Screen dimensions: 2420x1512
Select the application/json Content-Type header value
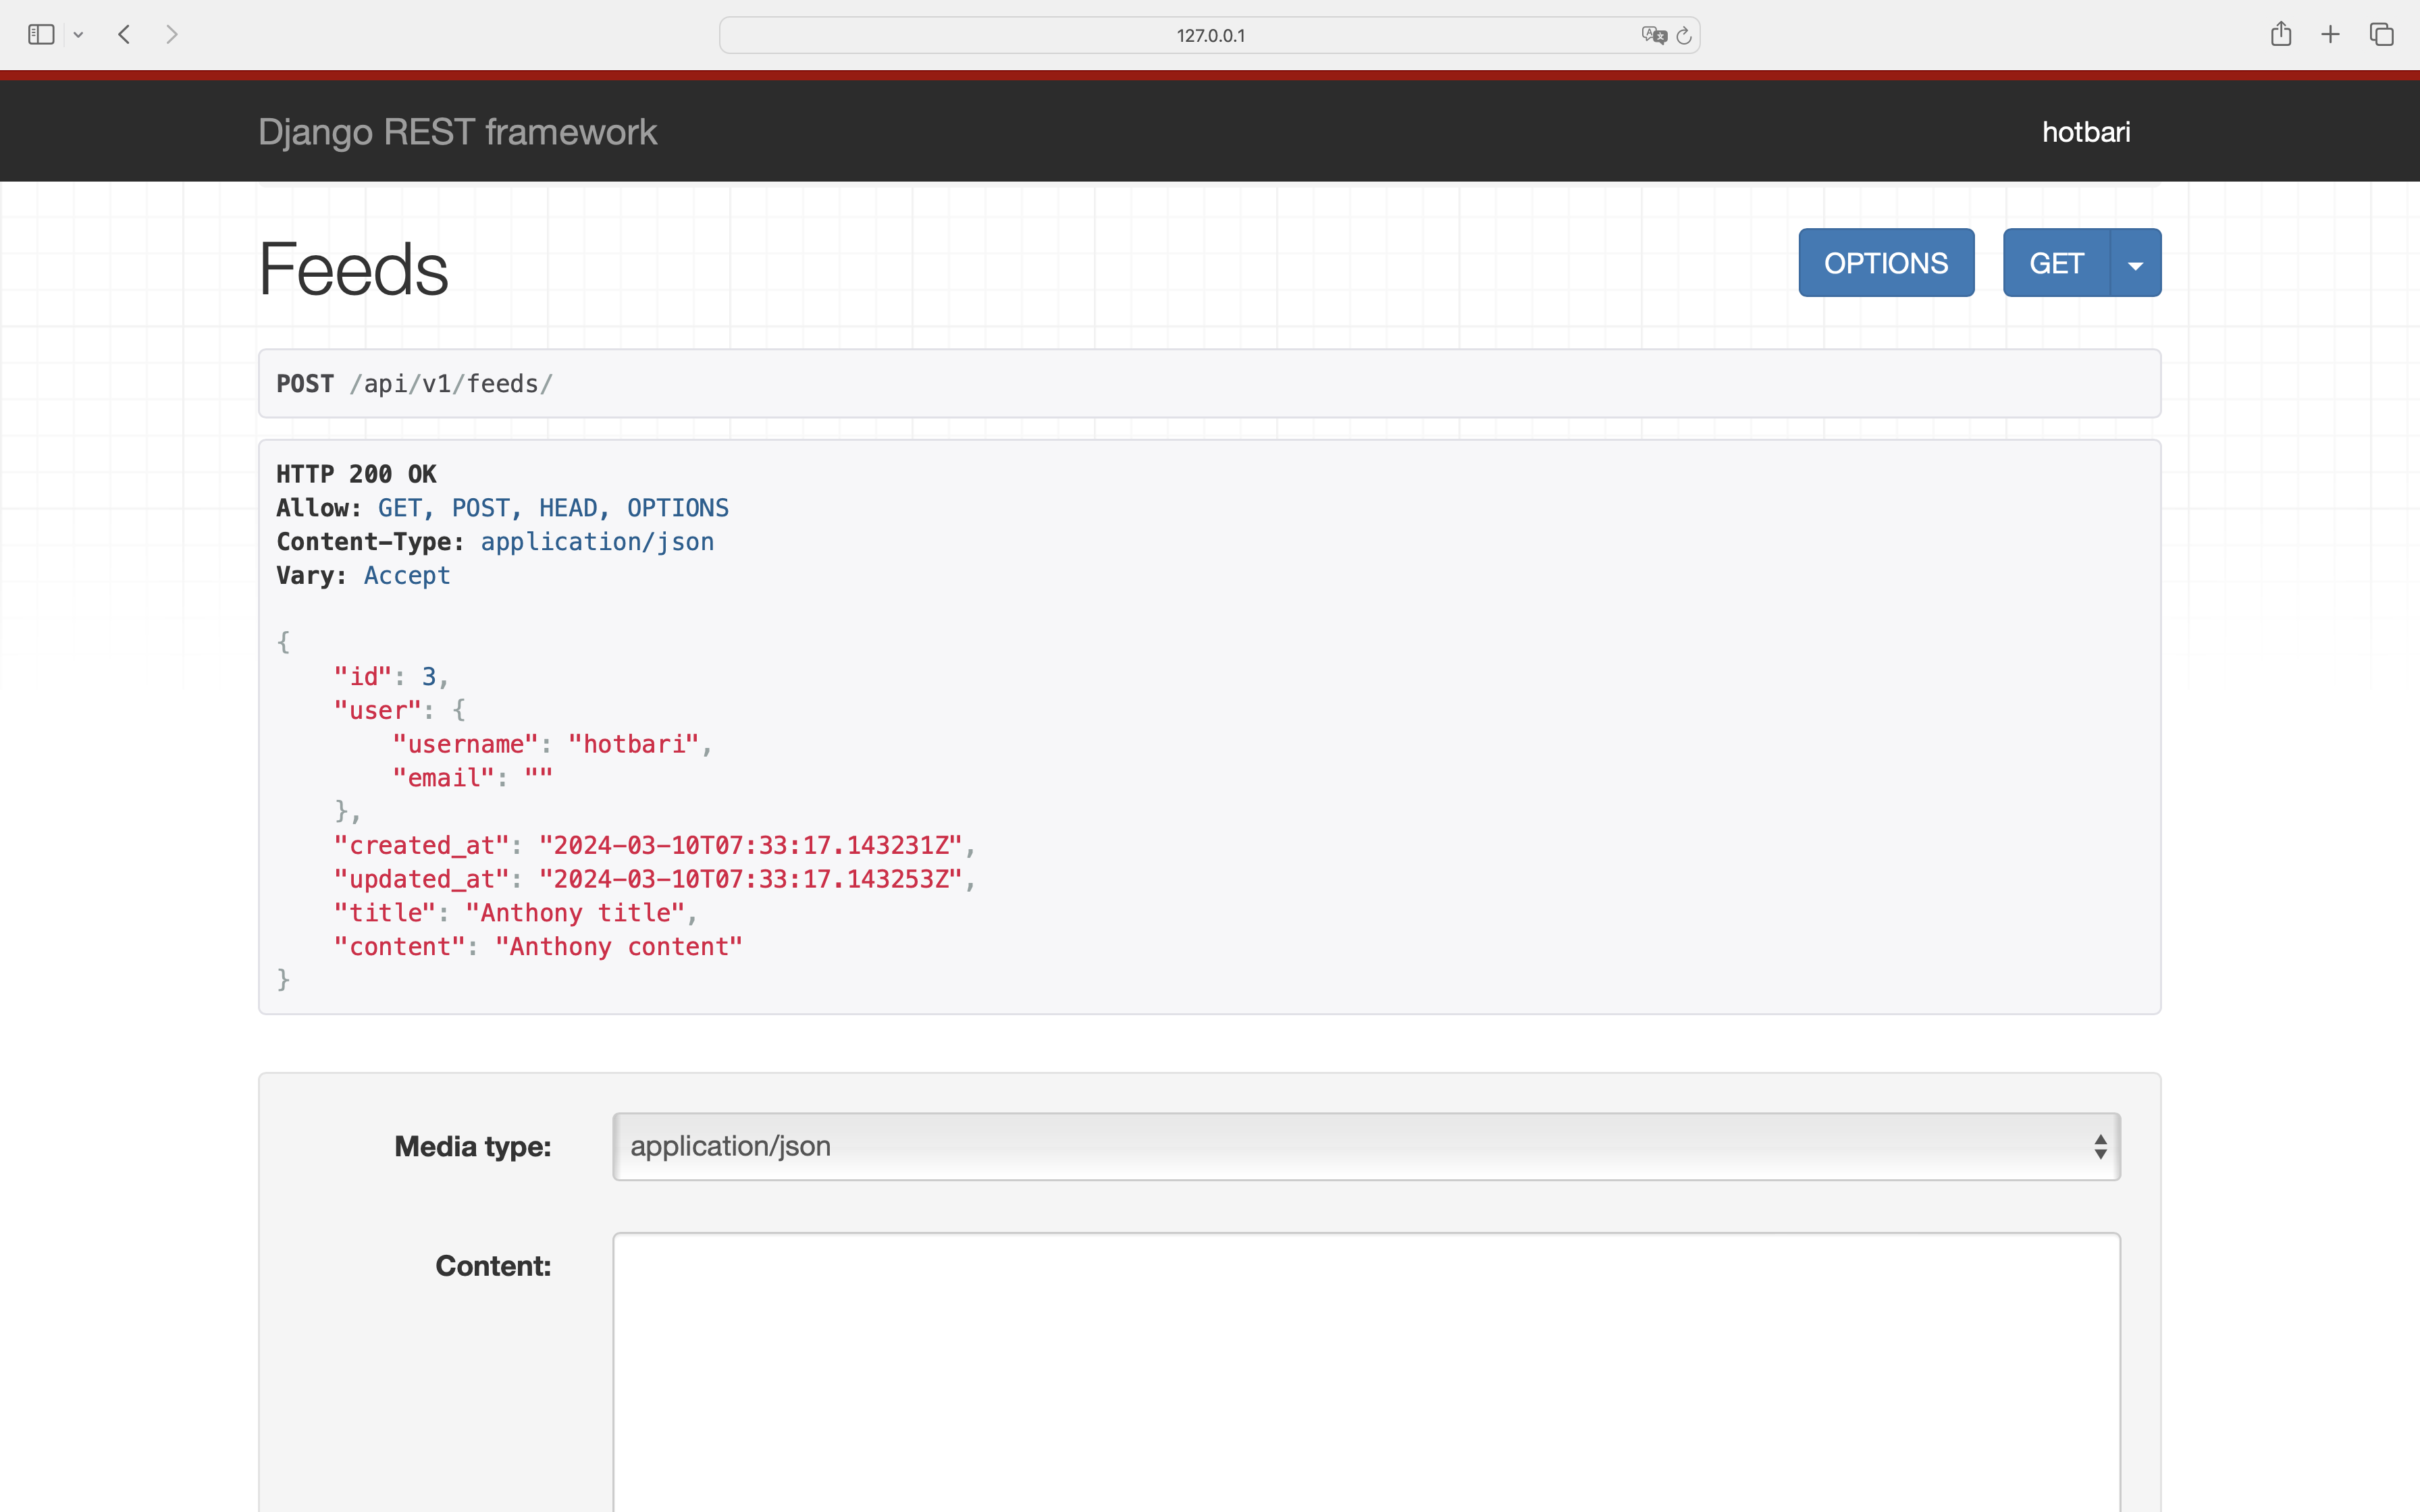pos(597,542)
